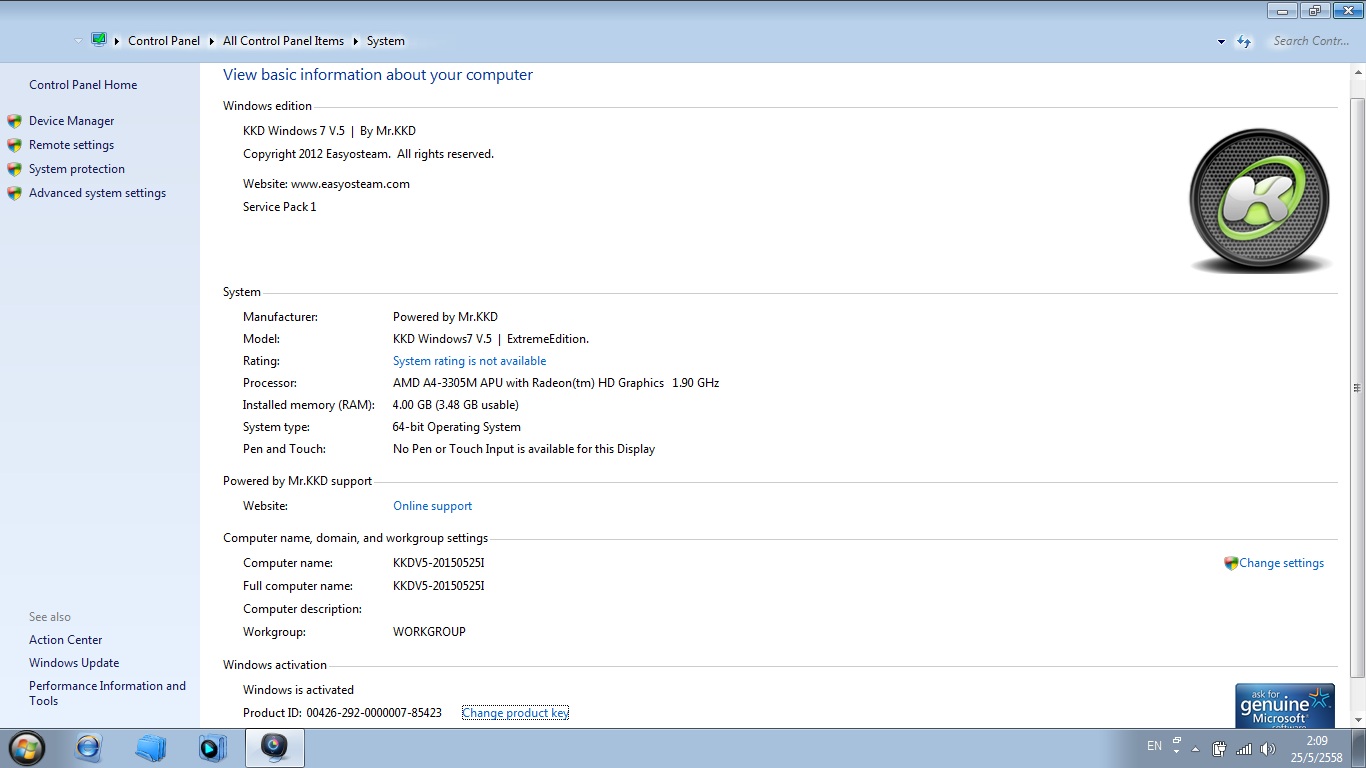
Task: Click the 4.00 GB installed memory value
Action: [456, 405]
